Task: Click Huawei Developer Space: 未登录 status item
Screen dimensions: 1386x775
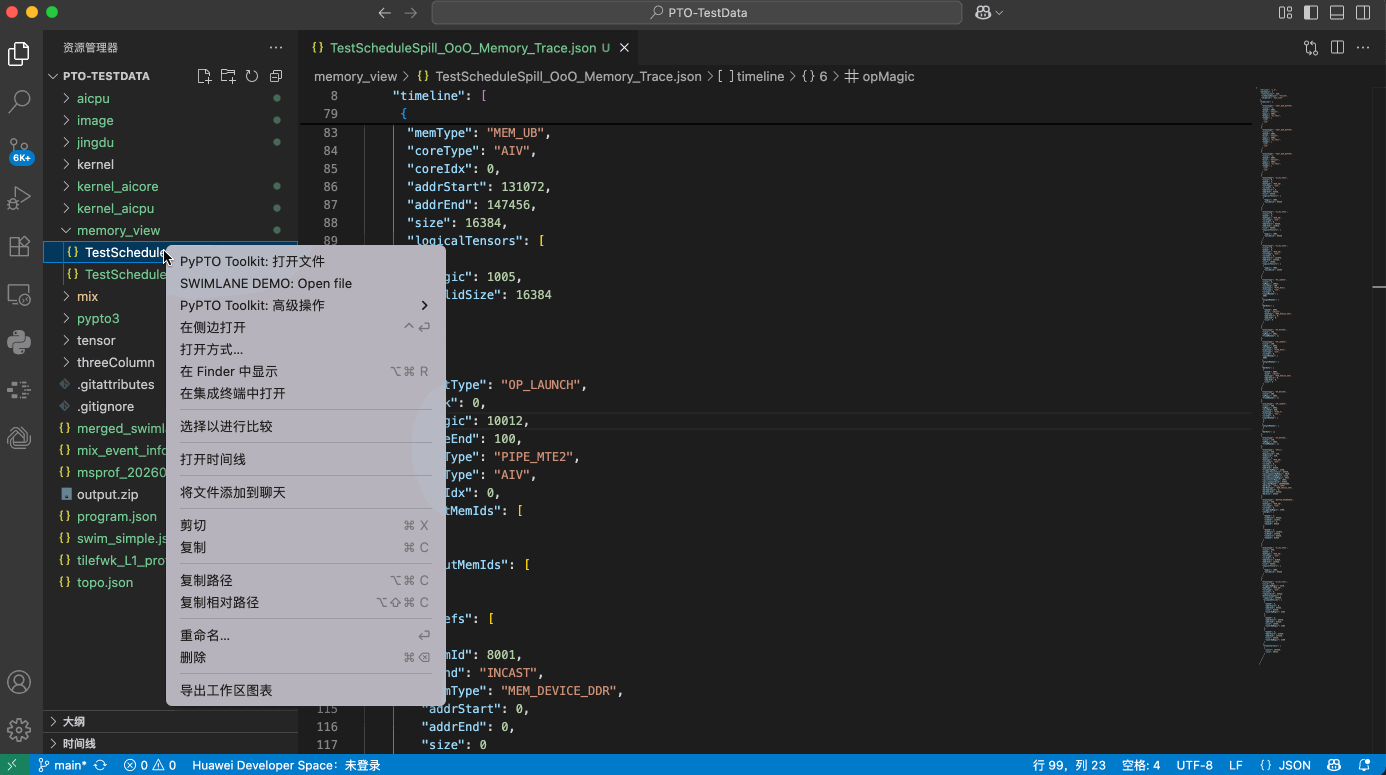Action: pyautogui.click(x=286, y=765)
